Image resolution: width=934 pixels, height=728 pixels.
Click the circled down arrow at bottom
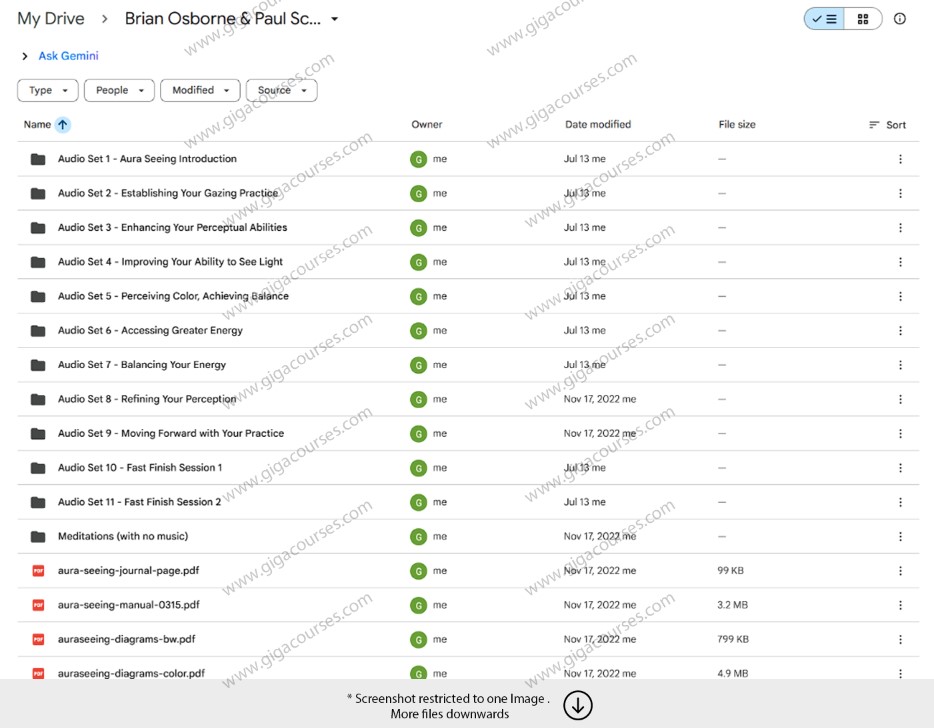click(x=578, y=705)
